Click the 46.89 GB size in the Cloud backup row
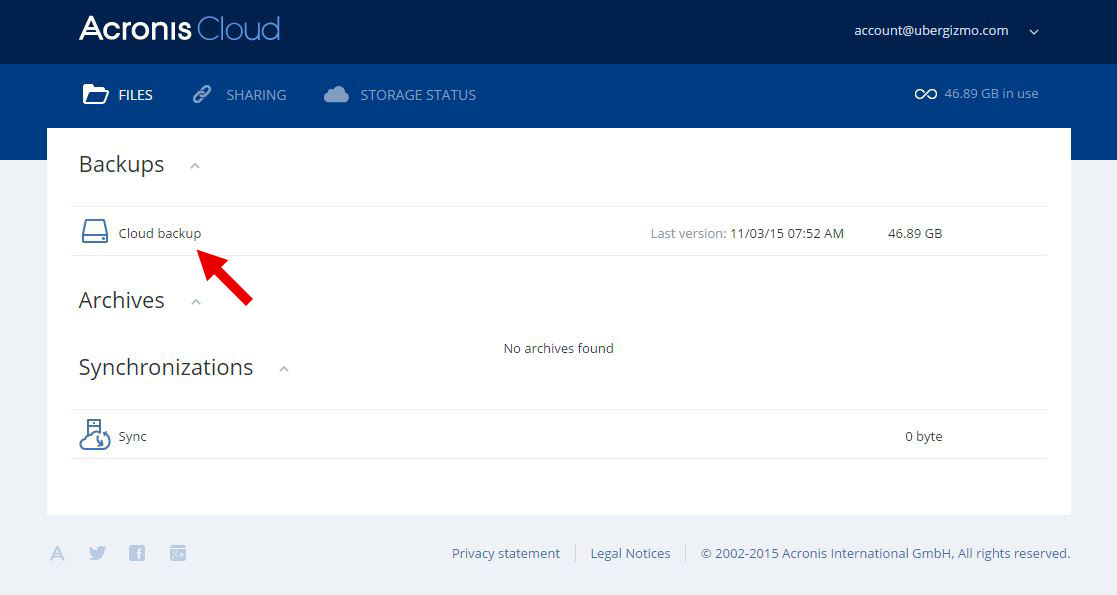The width and height of the screenshot is (1117, 595). coord(915,234)
